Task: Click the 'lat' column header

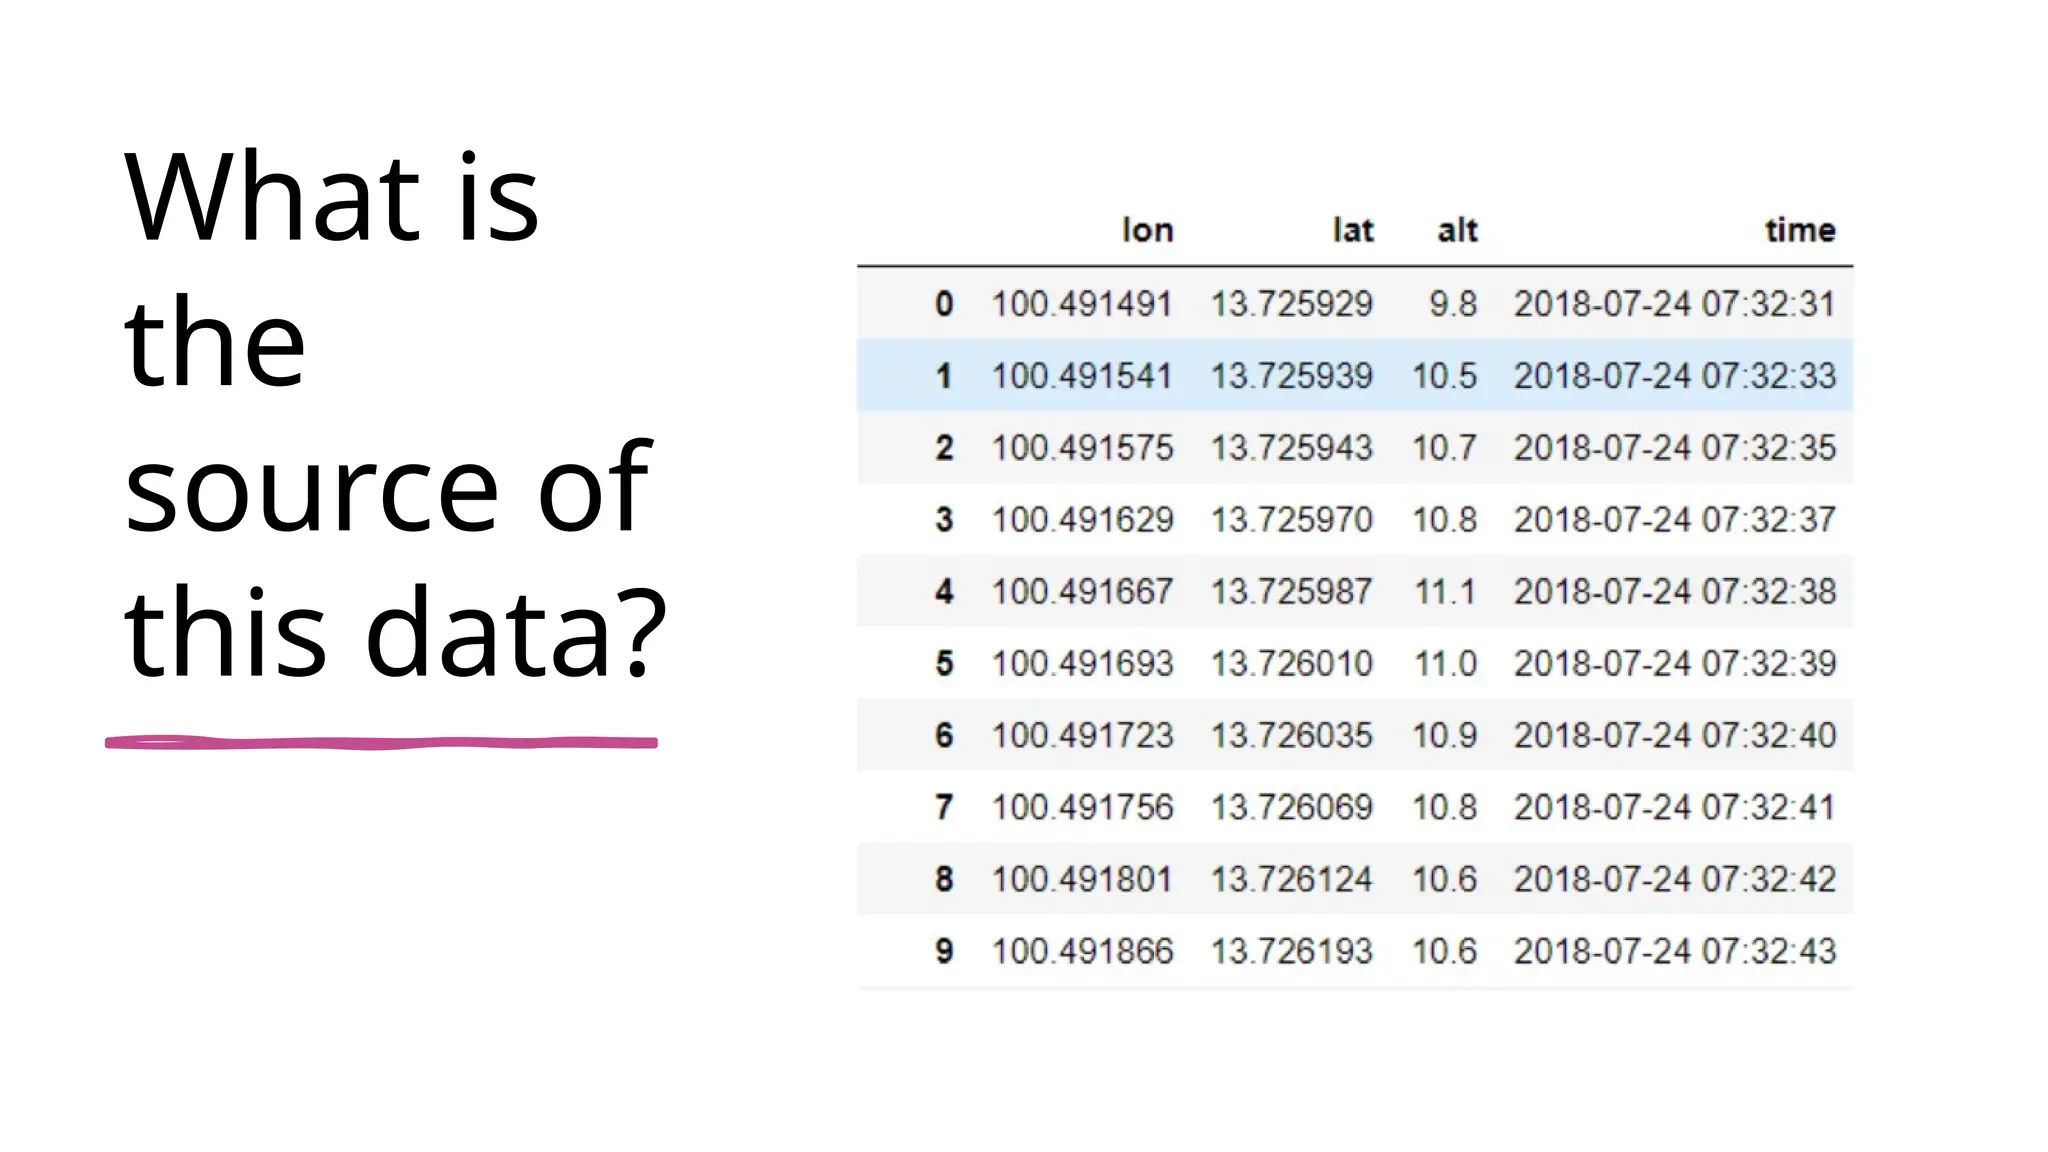Action: click(x=1353, y=230)
